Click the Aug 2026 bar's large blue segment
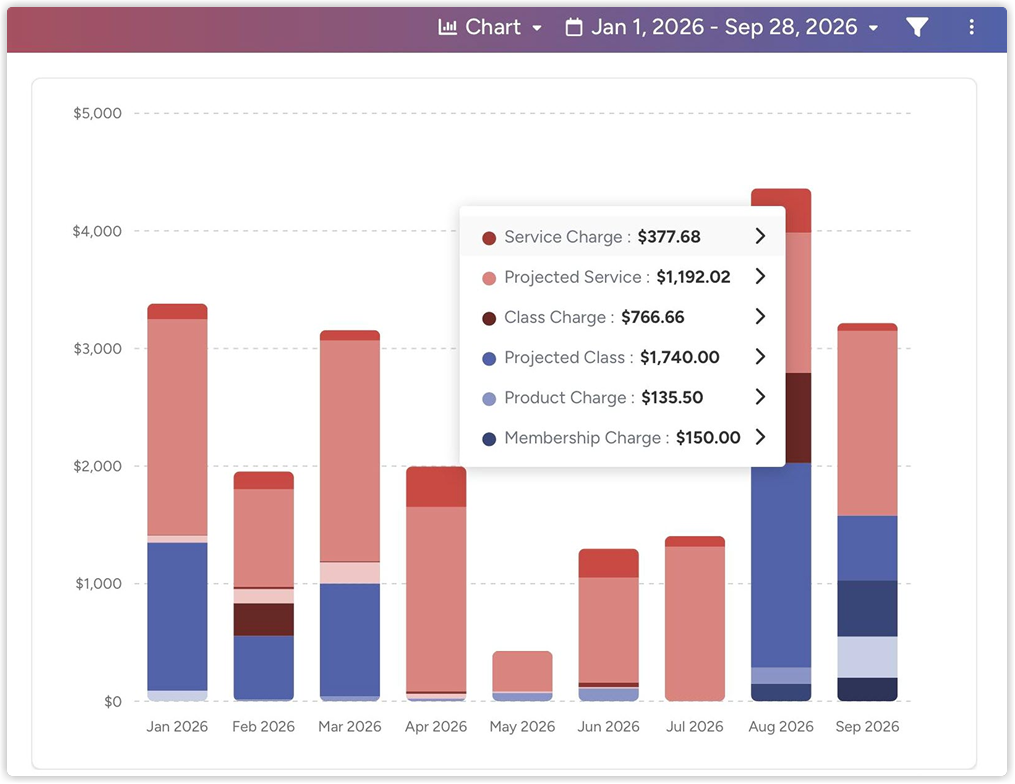Screen dimensions: 1015x784 coord(781,565)
